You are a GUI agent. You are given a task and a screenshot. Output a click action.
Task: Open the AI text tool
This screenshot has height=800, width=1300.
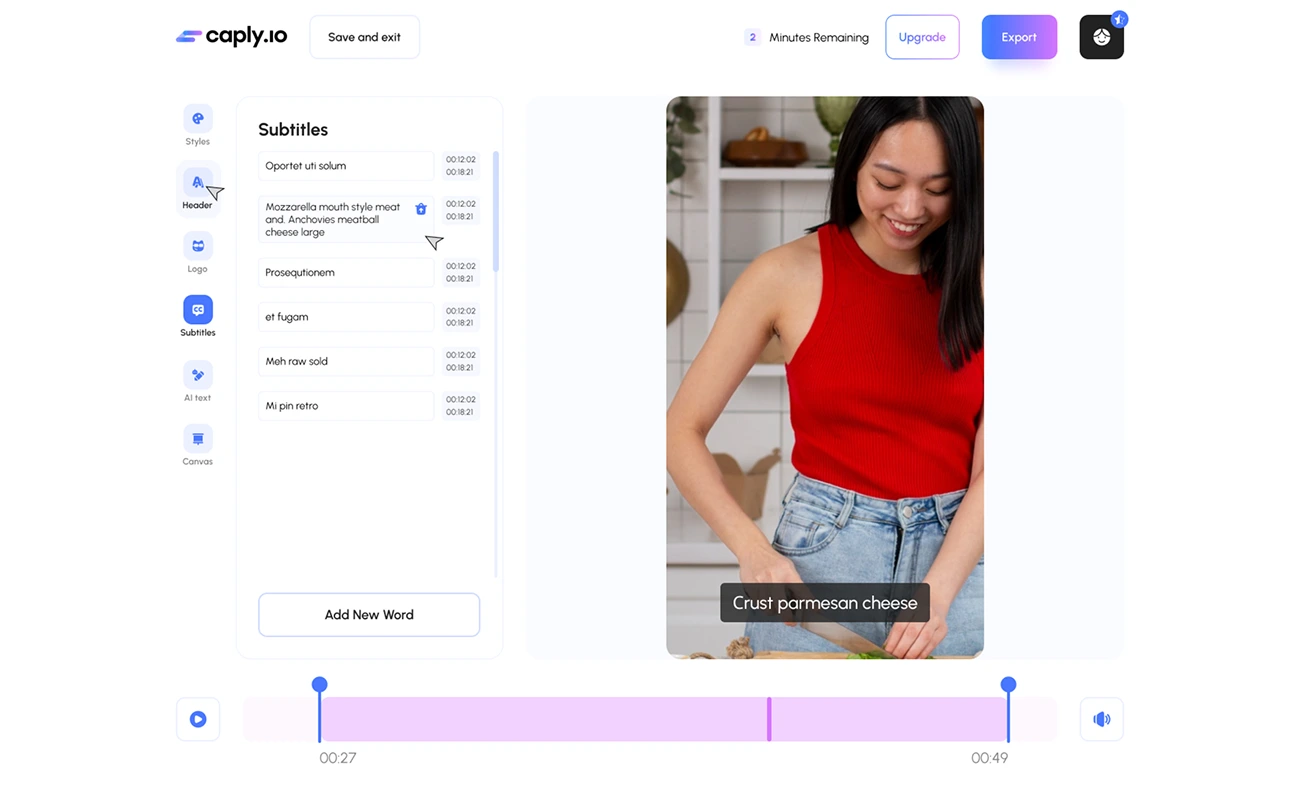pos(198,375)
